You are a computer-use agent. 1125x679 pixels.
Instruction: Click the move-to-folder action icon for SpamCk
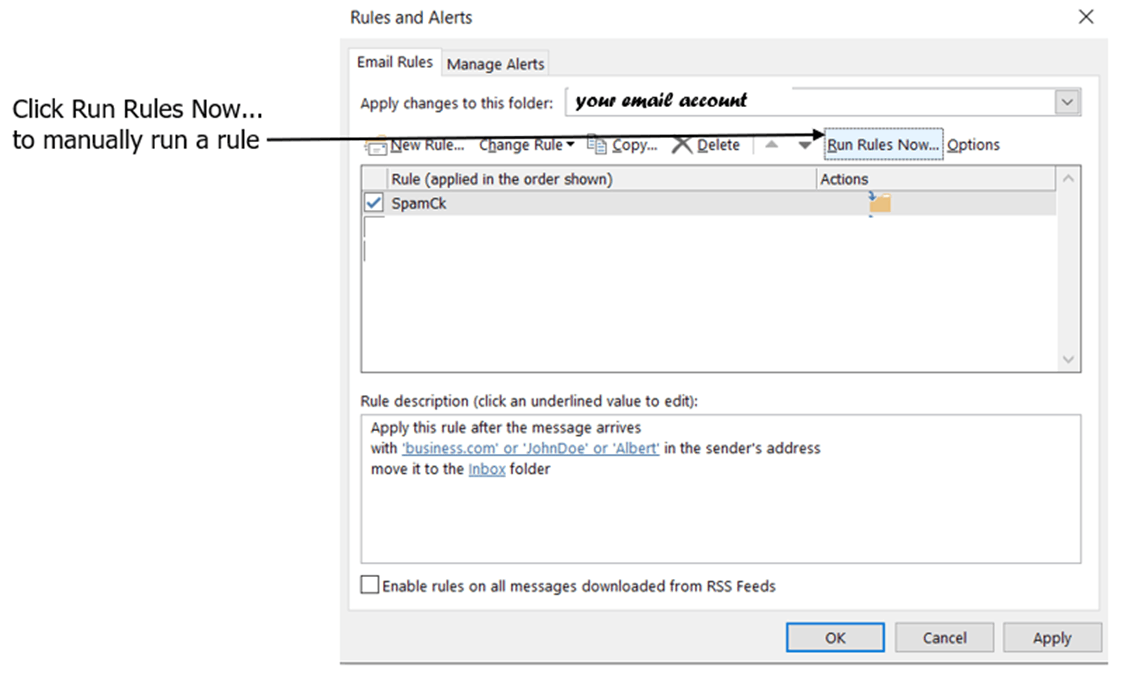[x=880, y=203]
